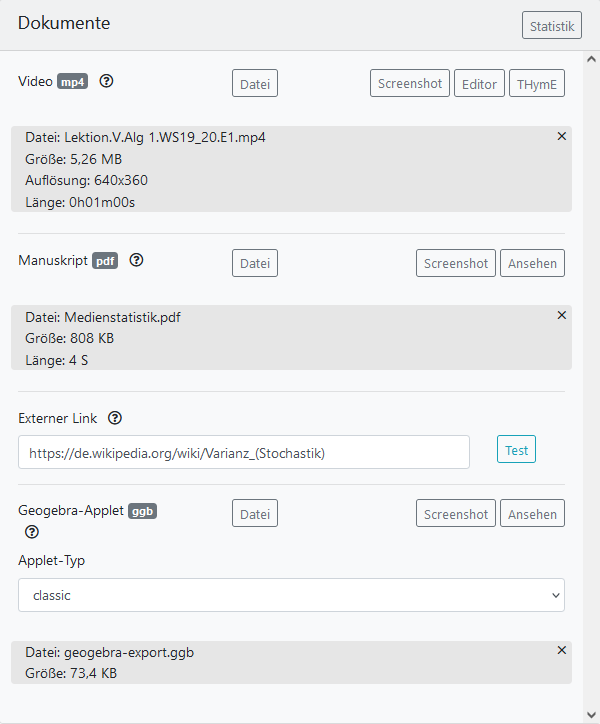Open the Applet-Typ dropdown
The image size is (600, 724).
291,595
